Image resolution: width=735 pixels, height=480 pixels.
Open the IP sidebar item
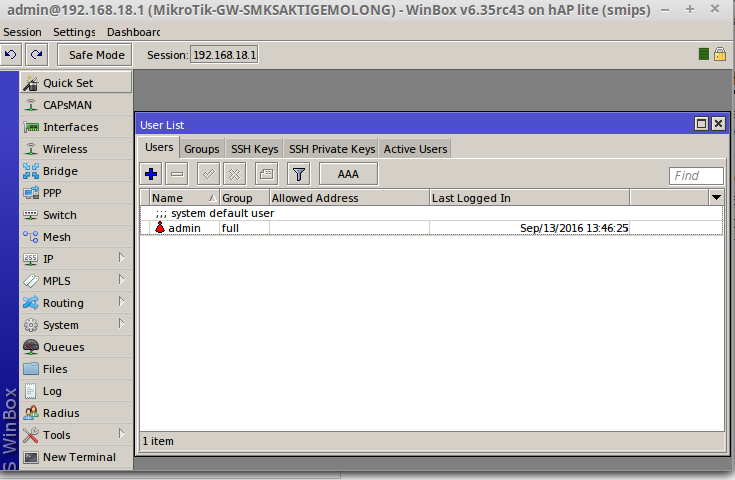tap(76, 259)
